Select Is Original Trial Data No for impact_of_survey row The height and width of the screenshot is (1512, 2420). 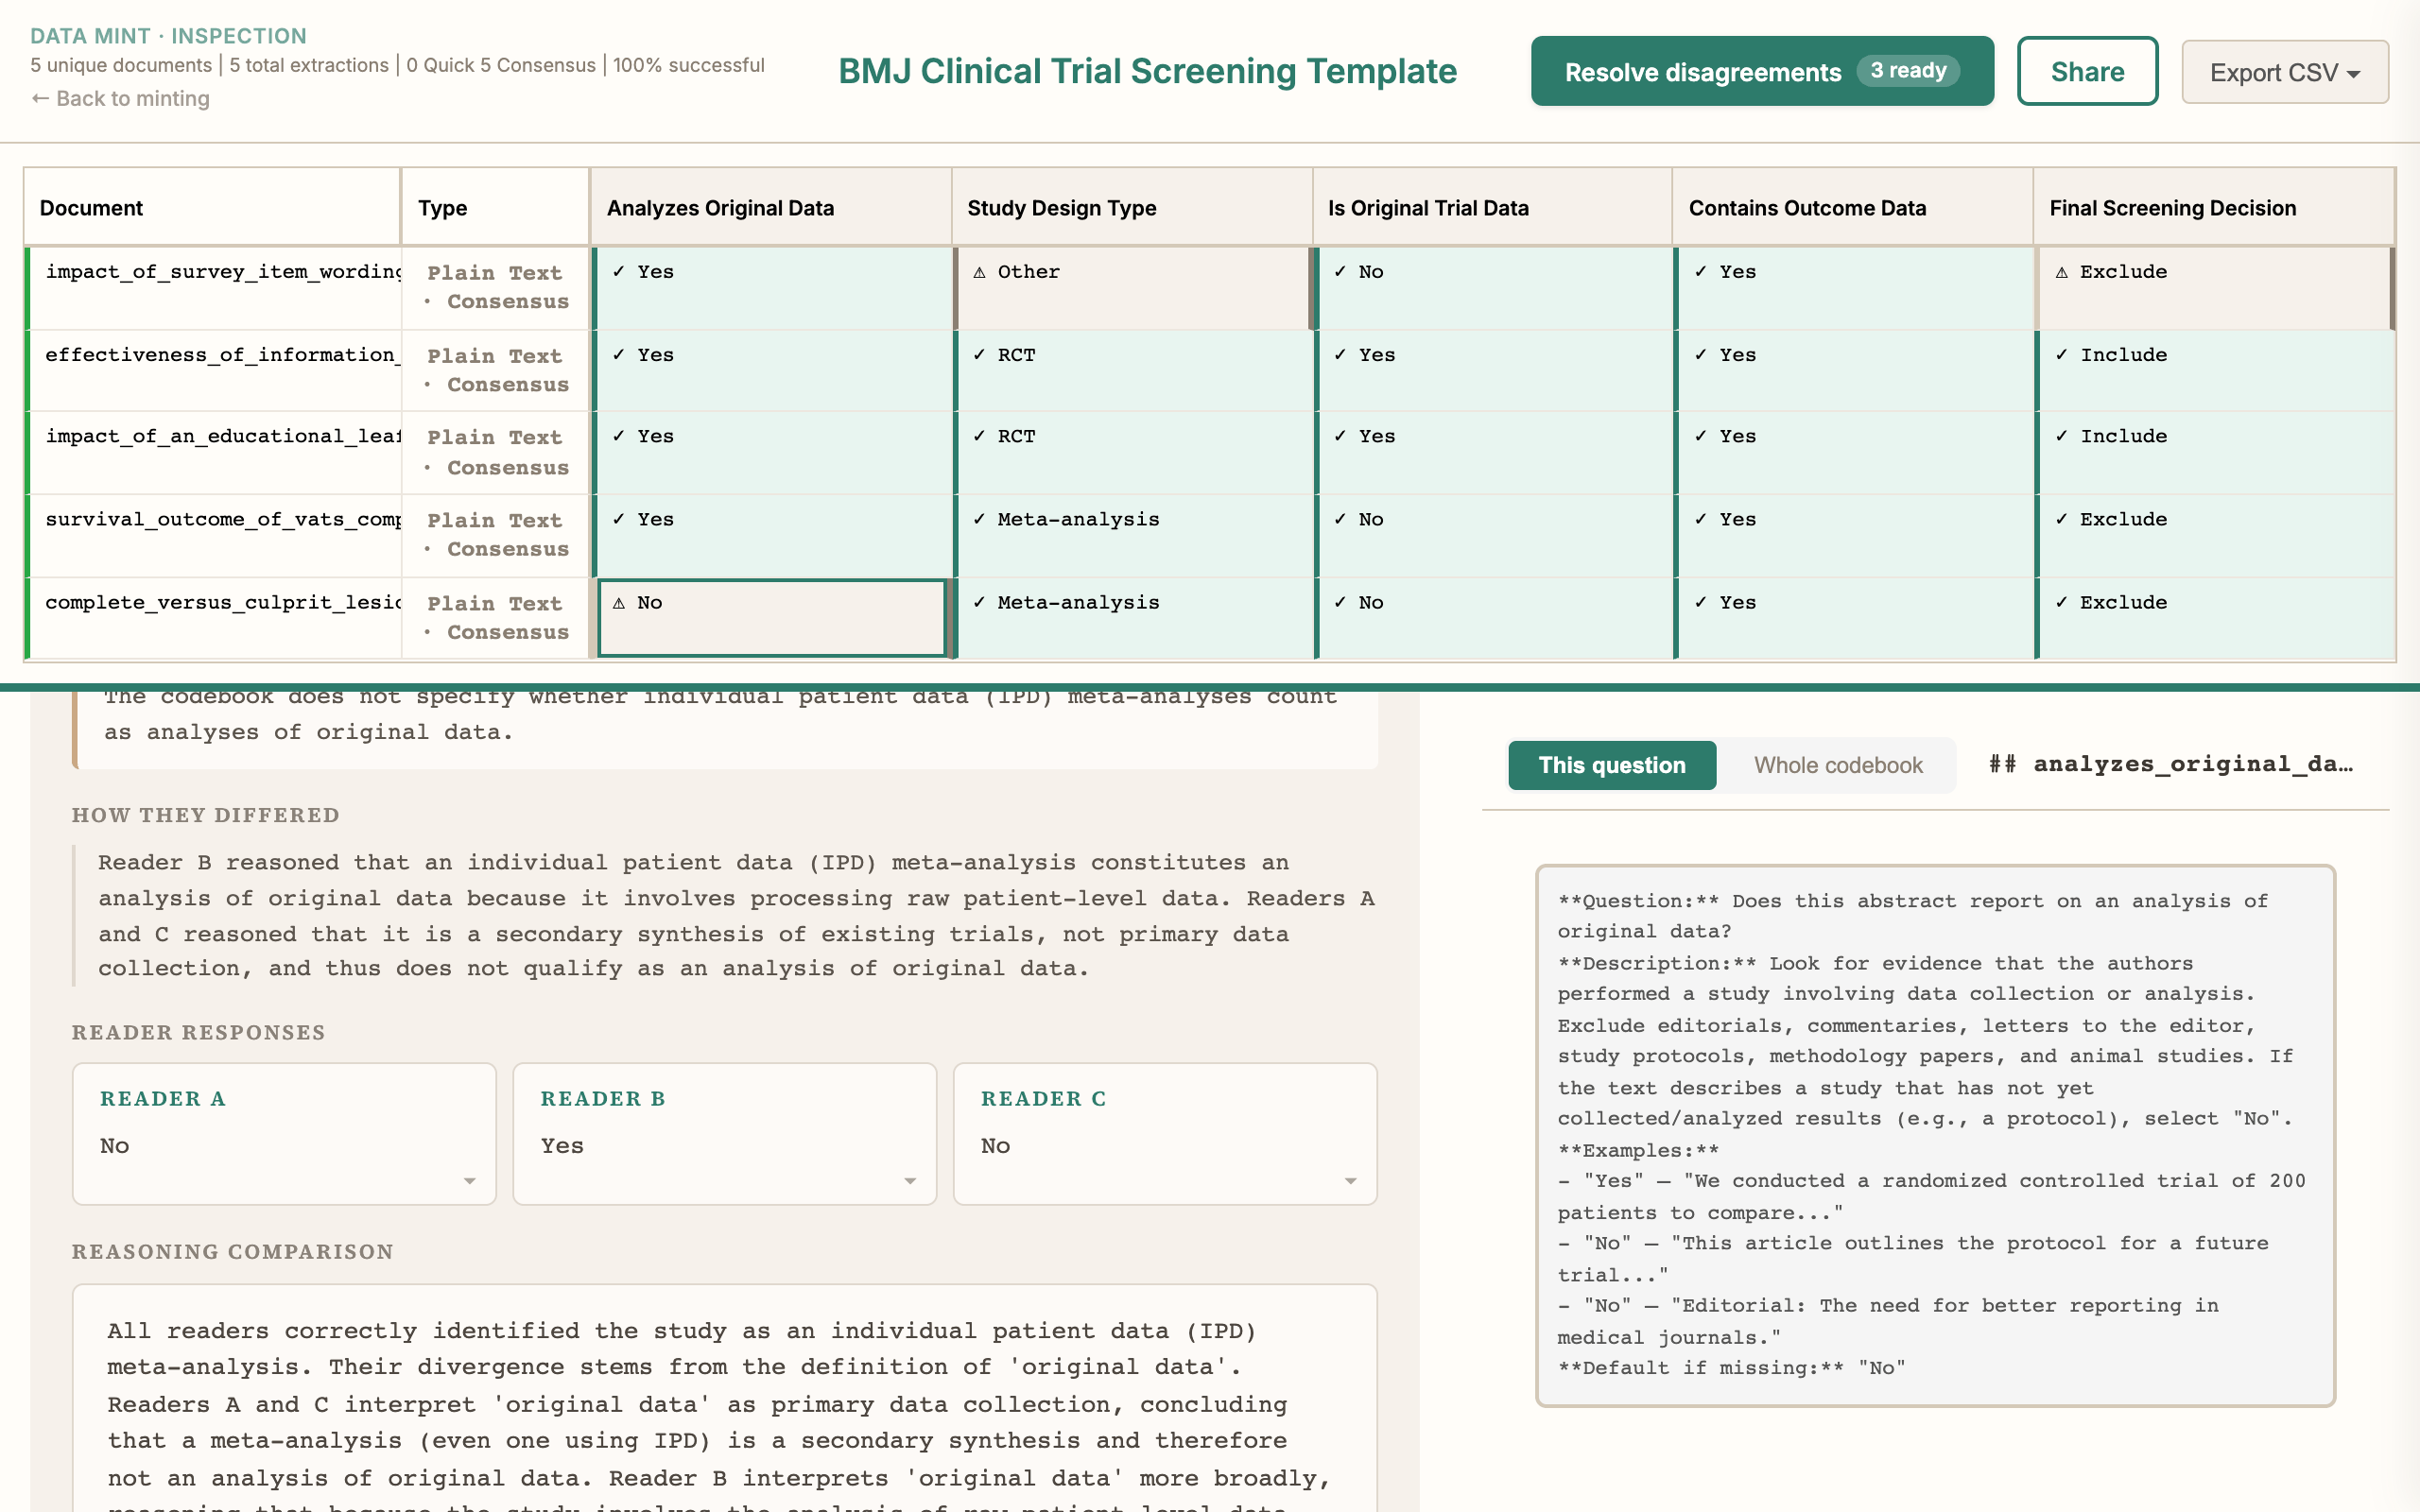(x=1493, y=288)
